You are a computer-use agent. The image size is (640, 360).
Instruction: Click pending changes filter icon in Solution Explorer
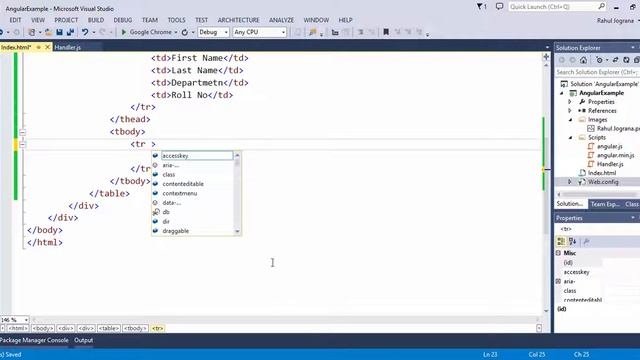(x=599, y=60)
